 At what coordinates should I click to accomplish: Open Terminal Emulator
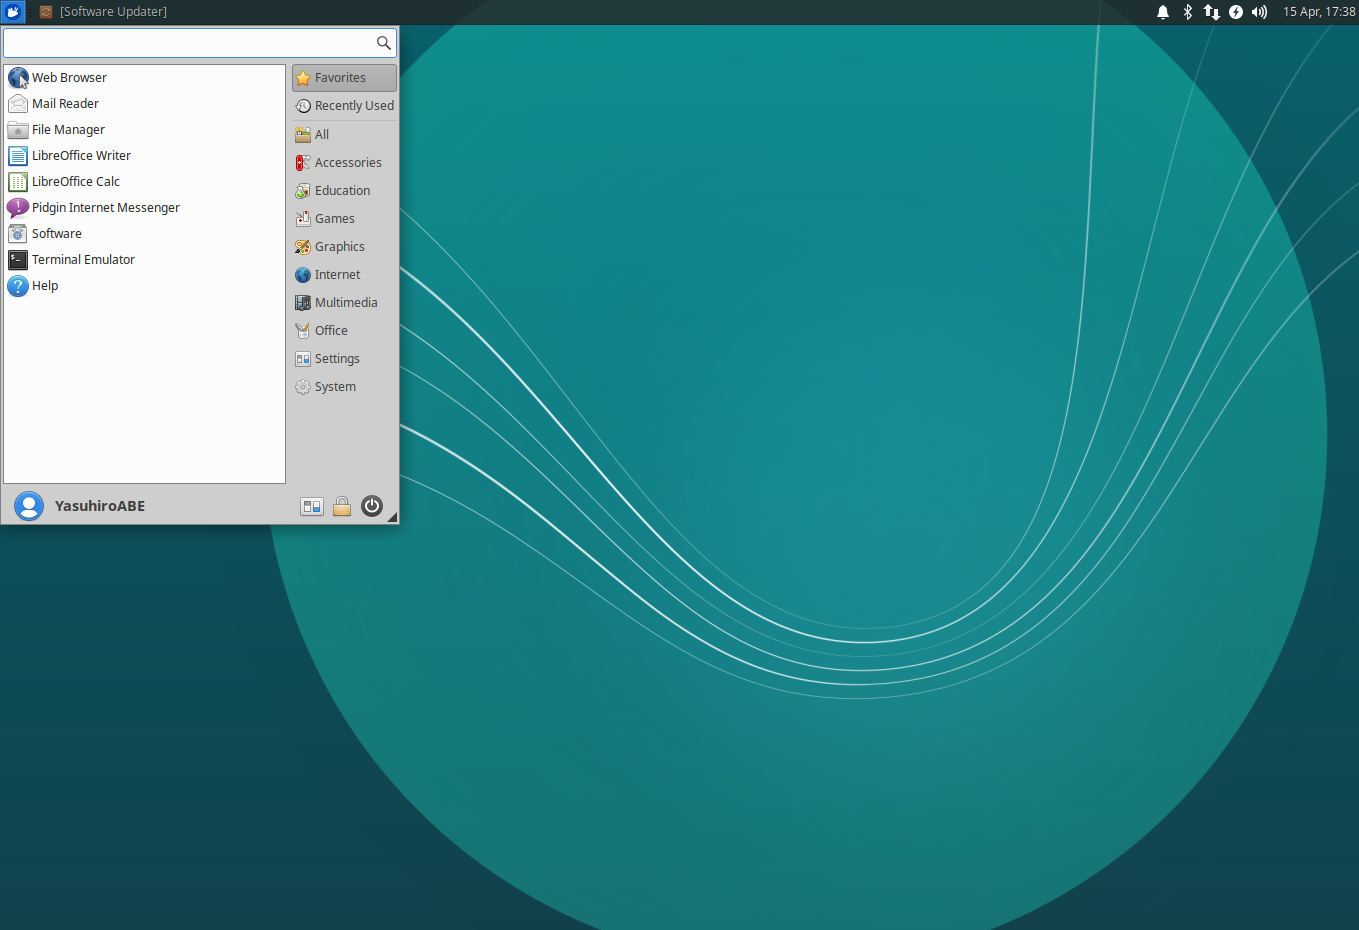click(82, 260)
